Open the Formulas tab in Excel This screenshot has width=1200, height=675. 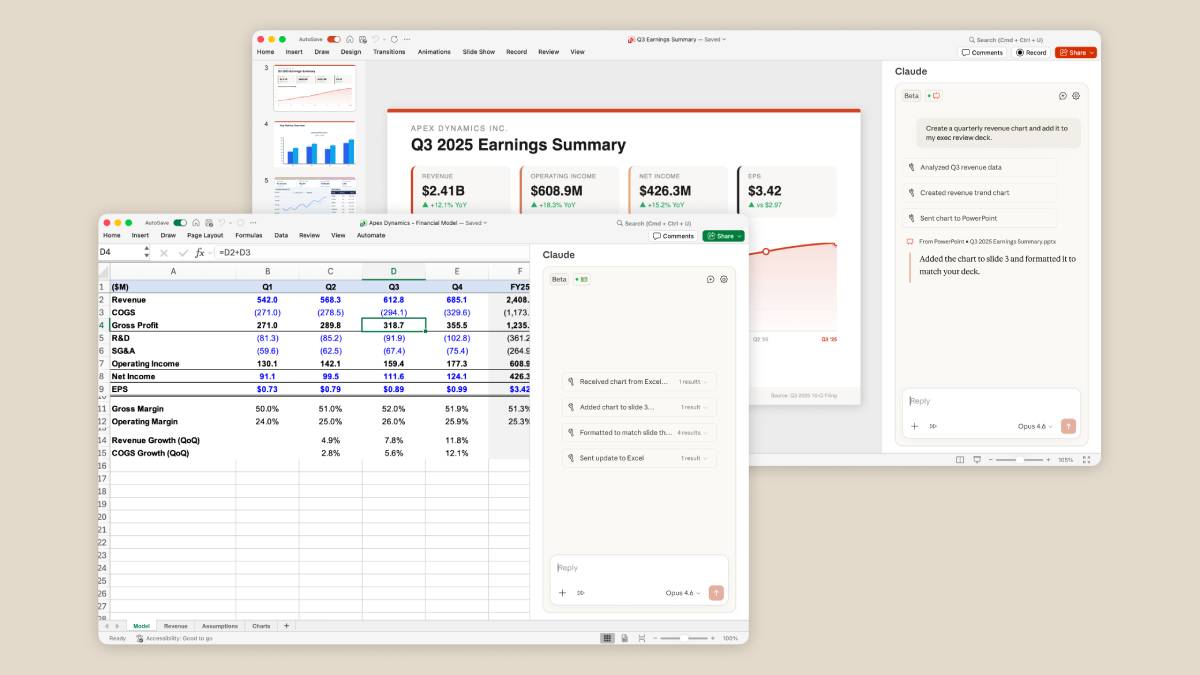coord(248,236)
